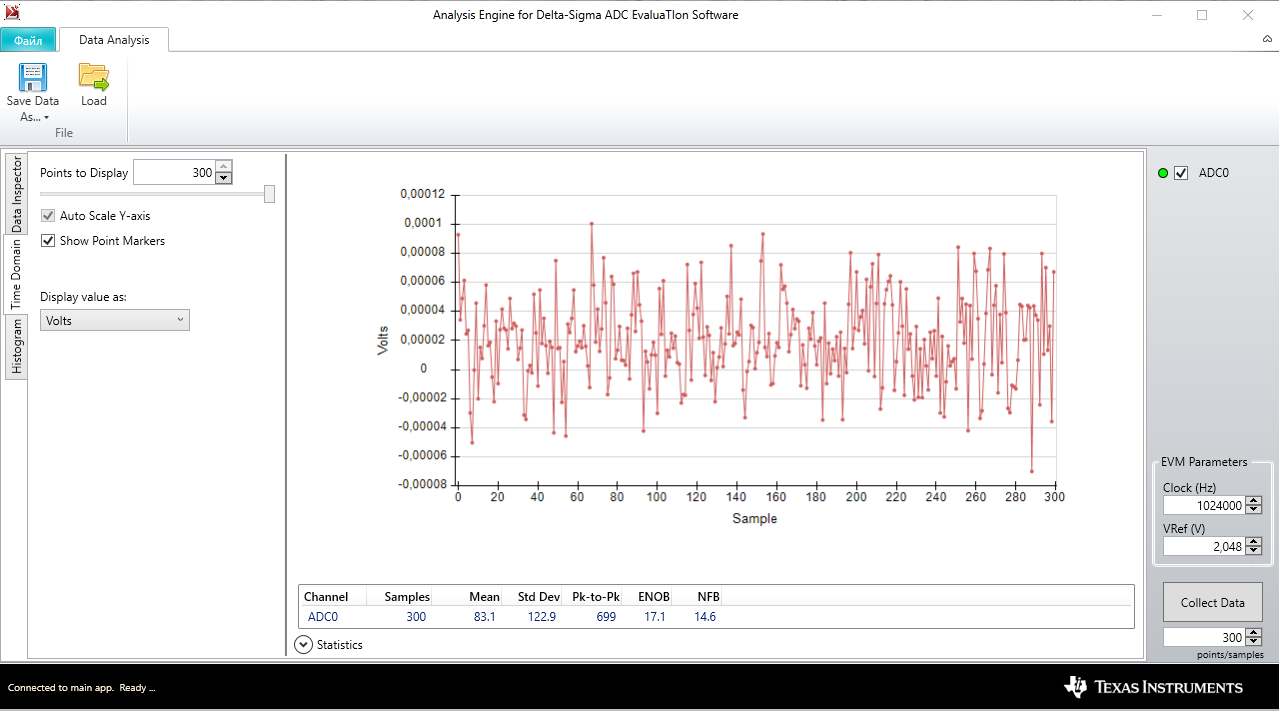Screen dimensions: 1279x711
Task: Toggle the Show Point Markers checkbox
Action: 48,241
